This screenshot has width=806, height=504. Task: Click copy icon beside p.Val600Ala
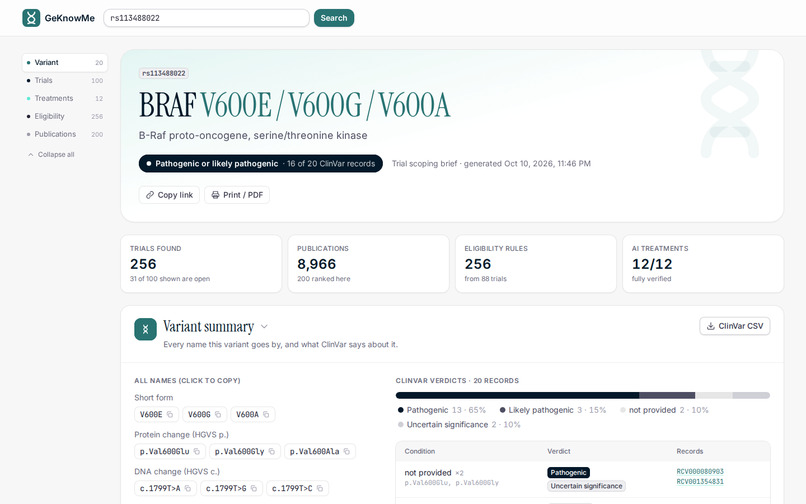346,452
